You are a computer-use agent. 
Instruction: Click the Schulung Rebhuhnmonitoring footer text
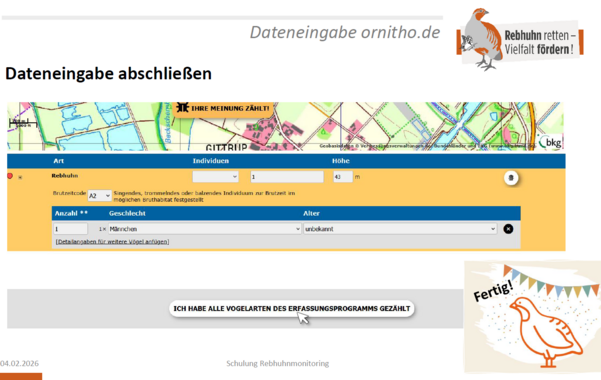pyautogui.click(x=278, y=363)
